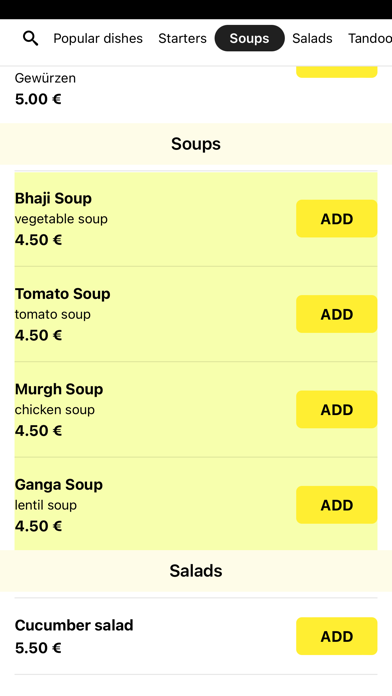Image resolution: width=392 pixels, height=696 pixels.
Task: Tap the Salads section header
Action: [196, 571]
